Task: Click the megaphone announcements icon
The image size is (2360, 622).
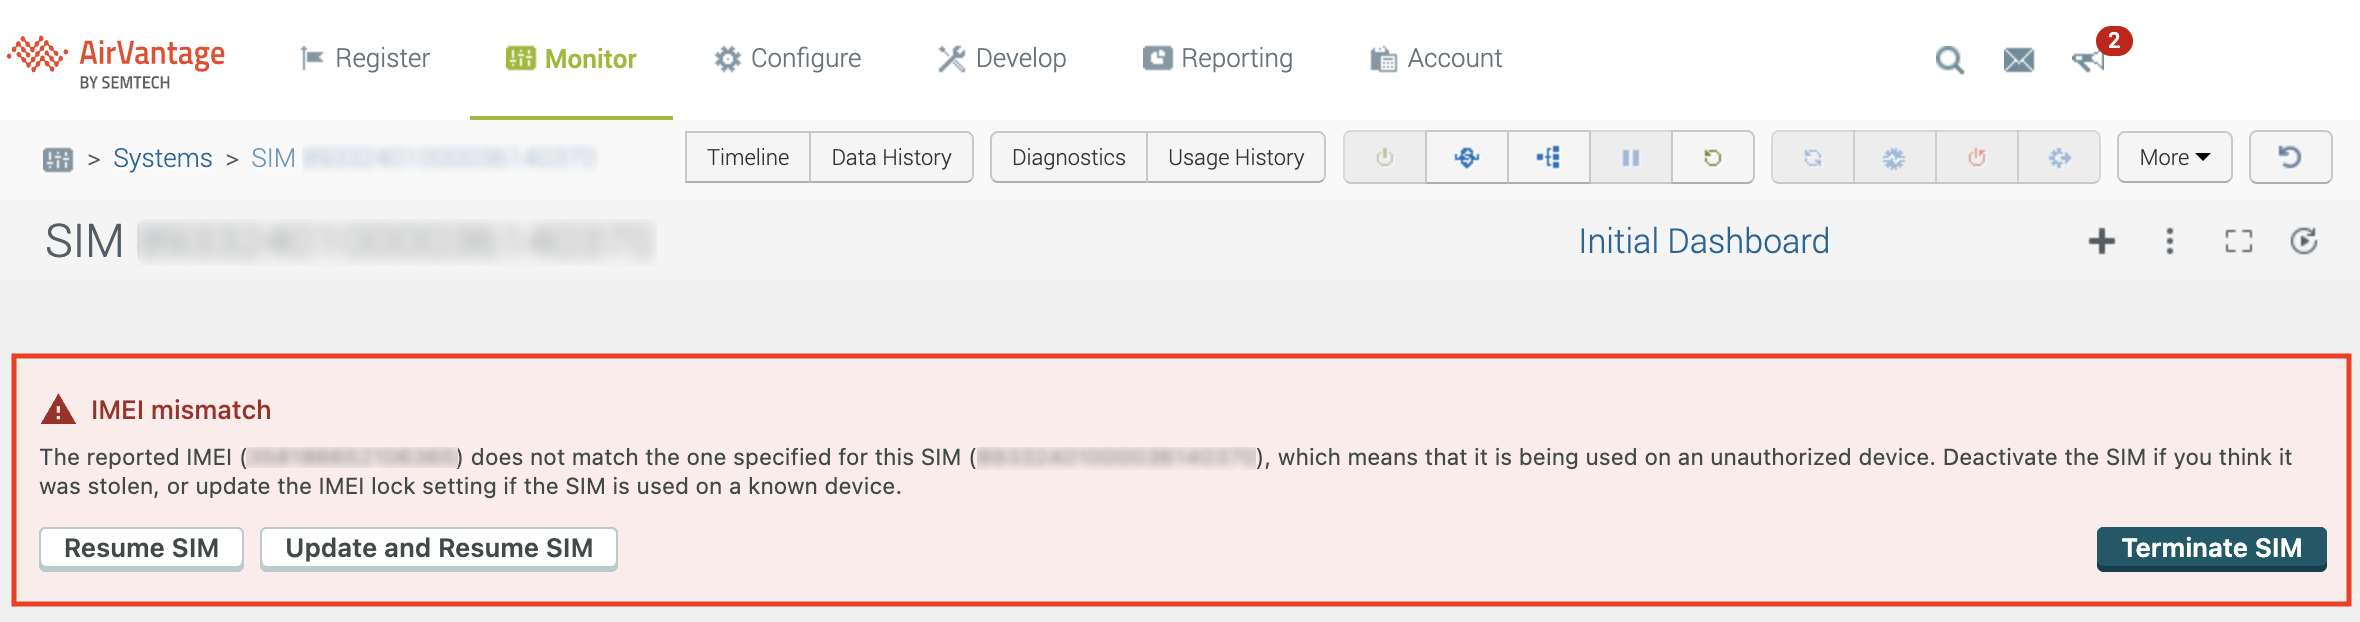Action: pyautogui.click(x=2088, y=60)
